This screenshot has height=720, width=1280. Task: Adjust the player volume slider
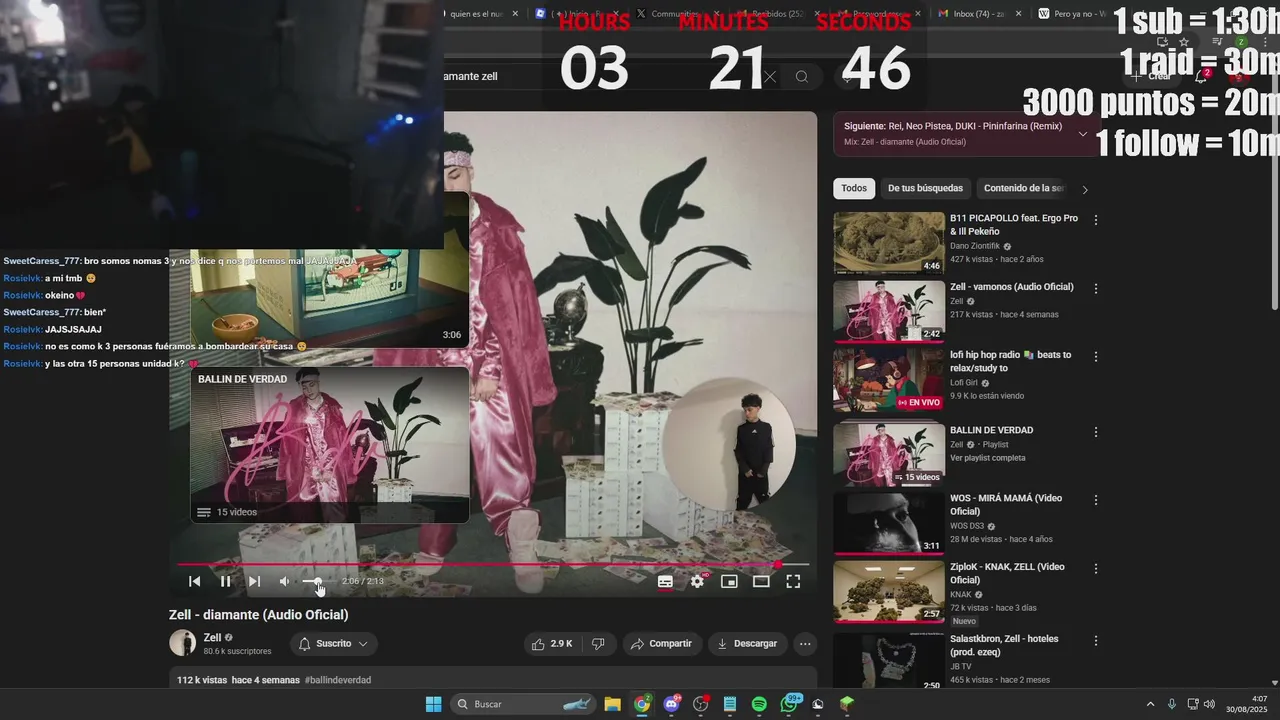click(316, 581)
